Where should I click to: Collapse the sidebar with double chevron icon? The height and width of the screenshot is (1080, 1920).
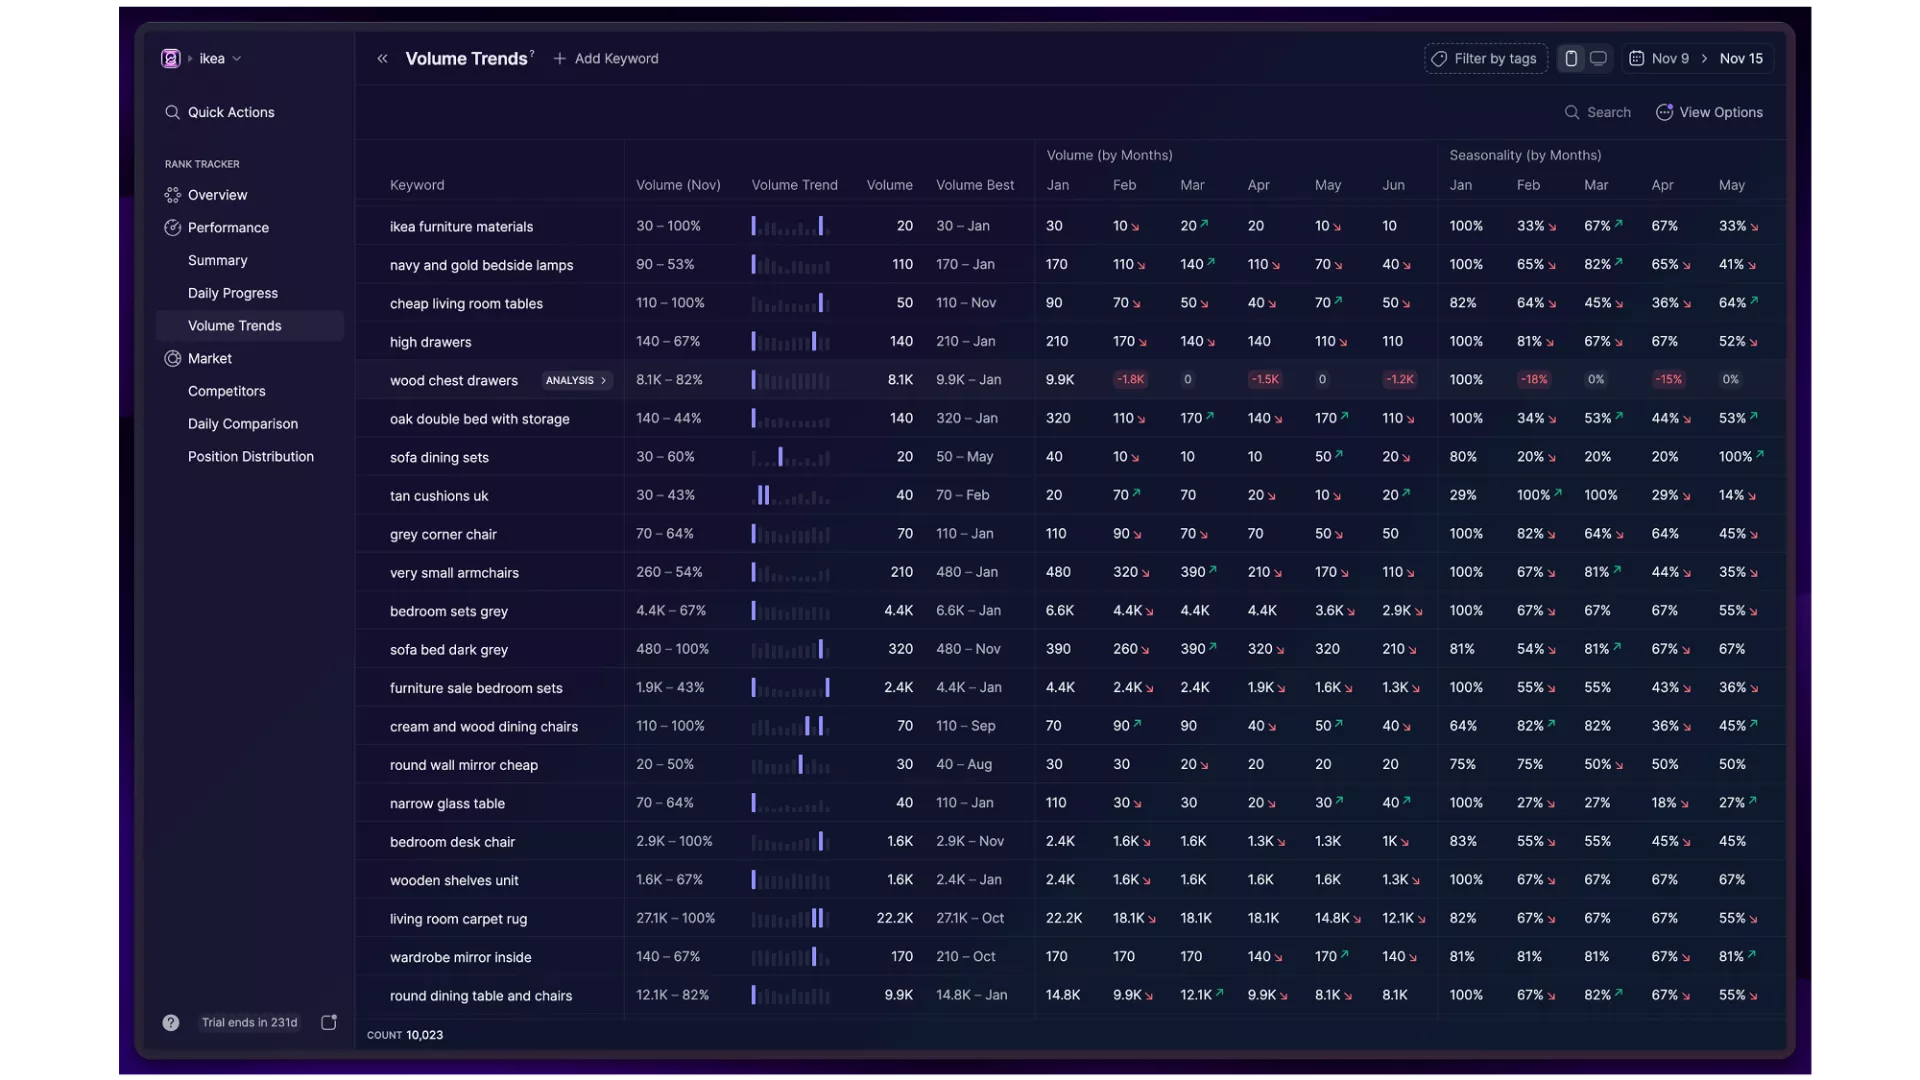[382, 59]
